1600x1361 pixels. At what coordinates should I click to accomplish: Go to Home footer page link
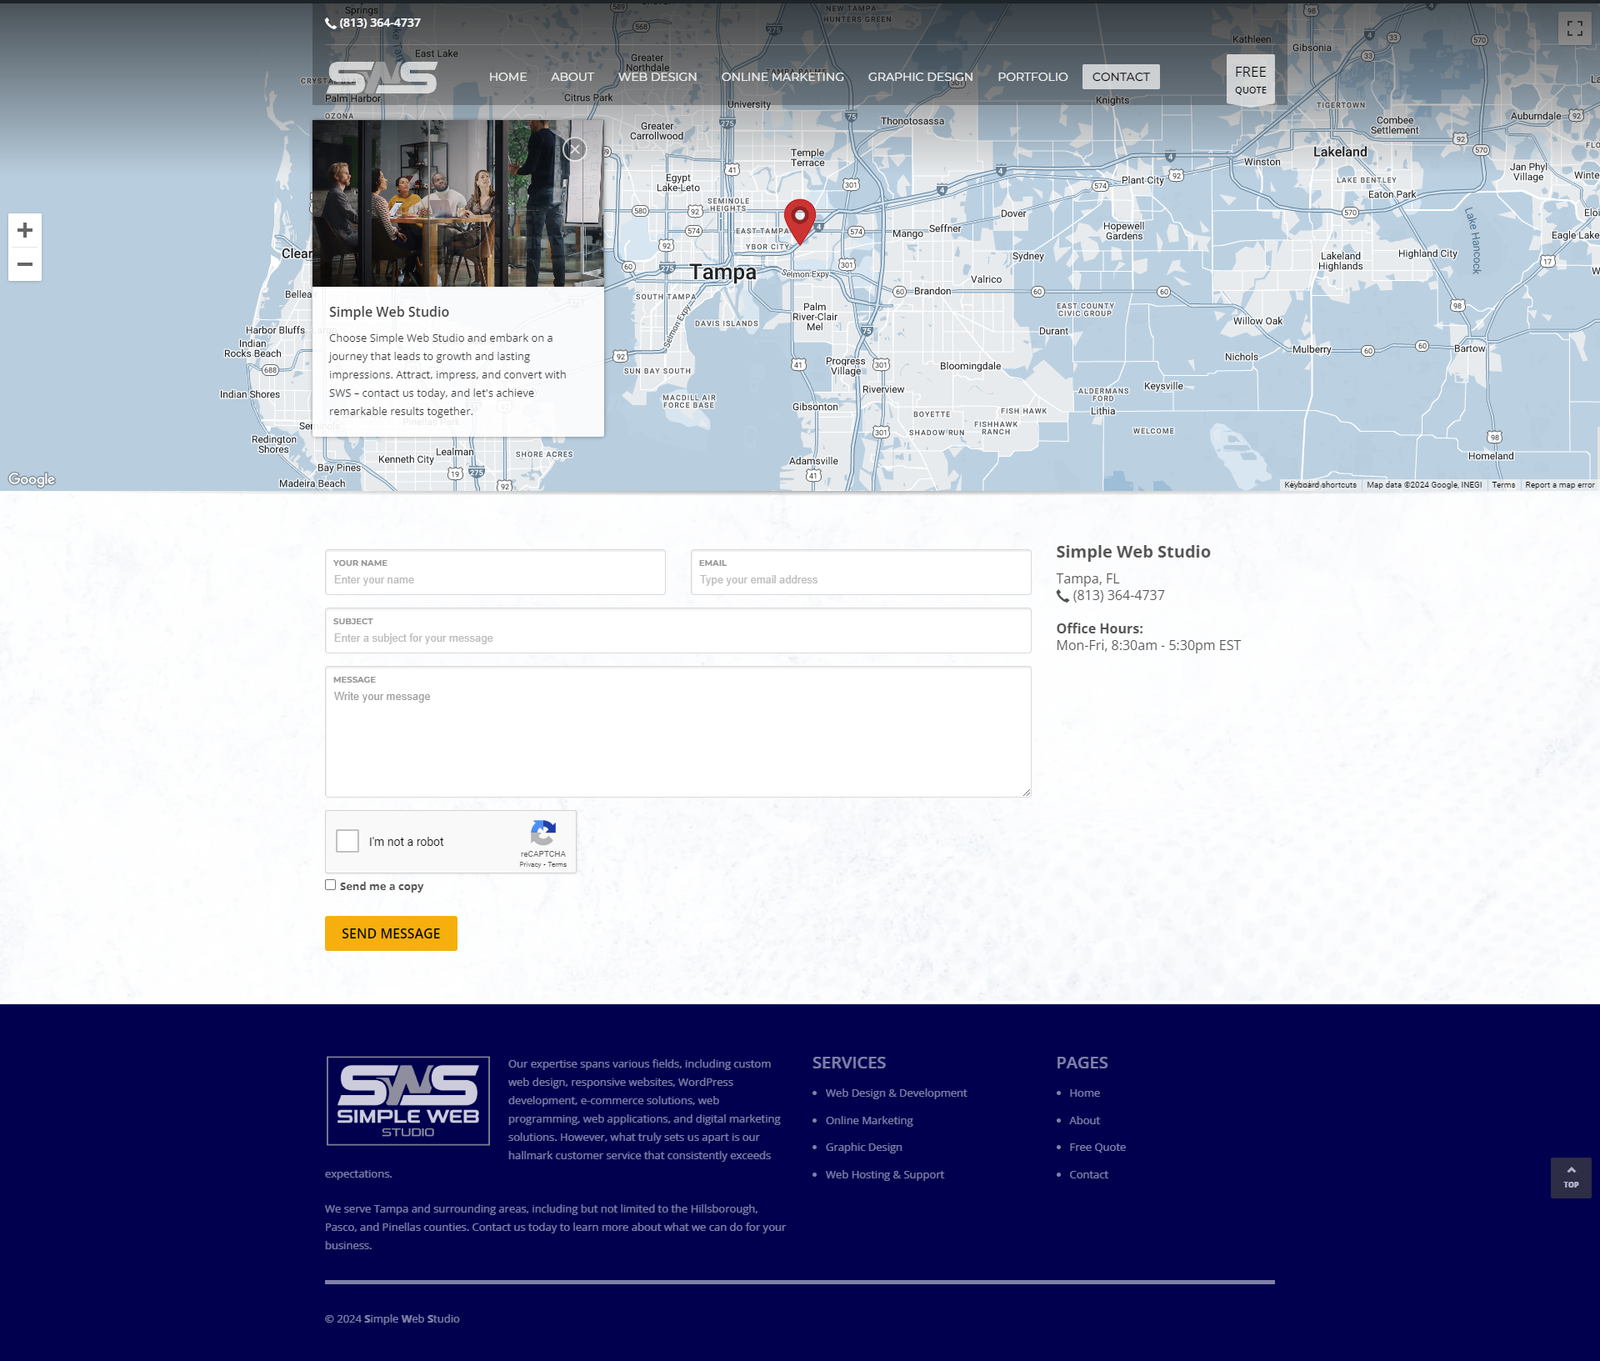click(x=1084, y=1093)
